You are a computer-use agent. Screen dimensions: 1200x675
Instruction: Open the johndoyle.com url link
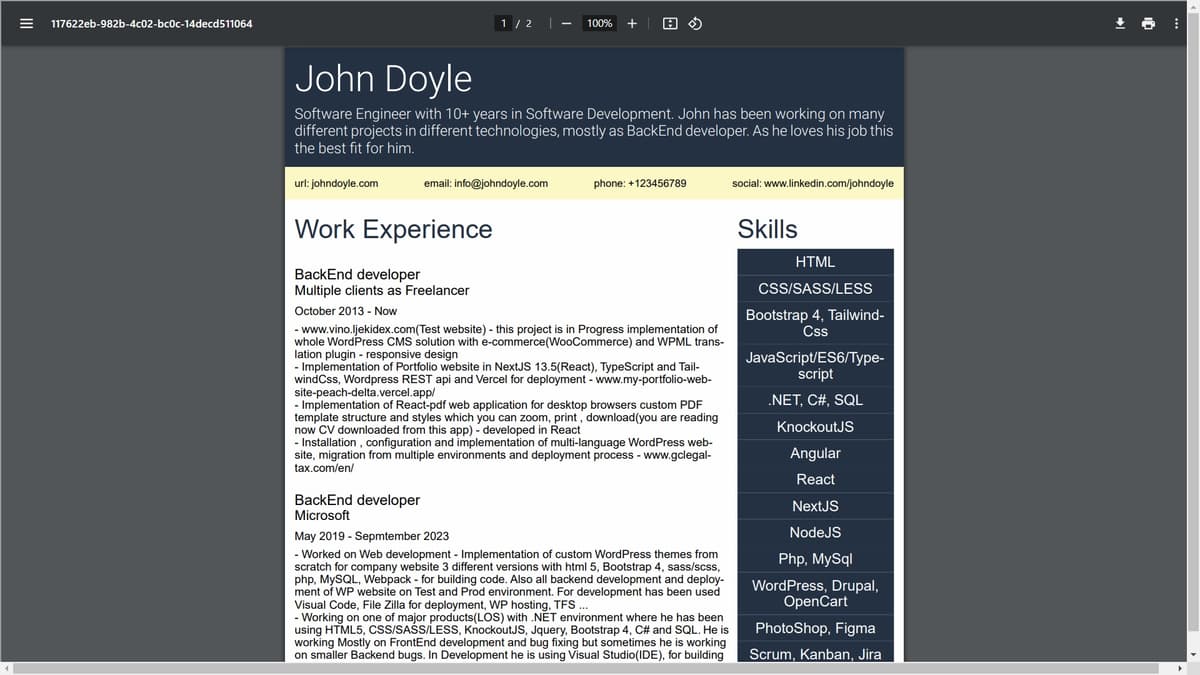tap(345, 184)
